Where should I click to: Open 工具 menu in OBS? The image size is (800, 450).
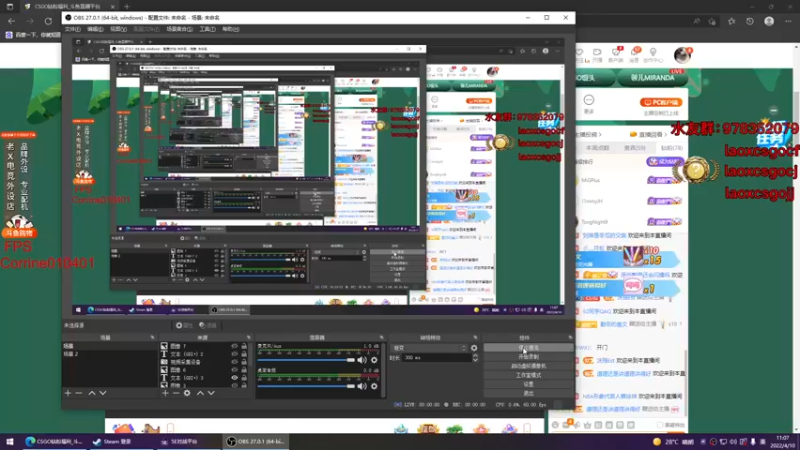pos(207,29)
